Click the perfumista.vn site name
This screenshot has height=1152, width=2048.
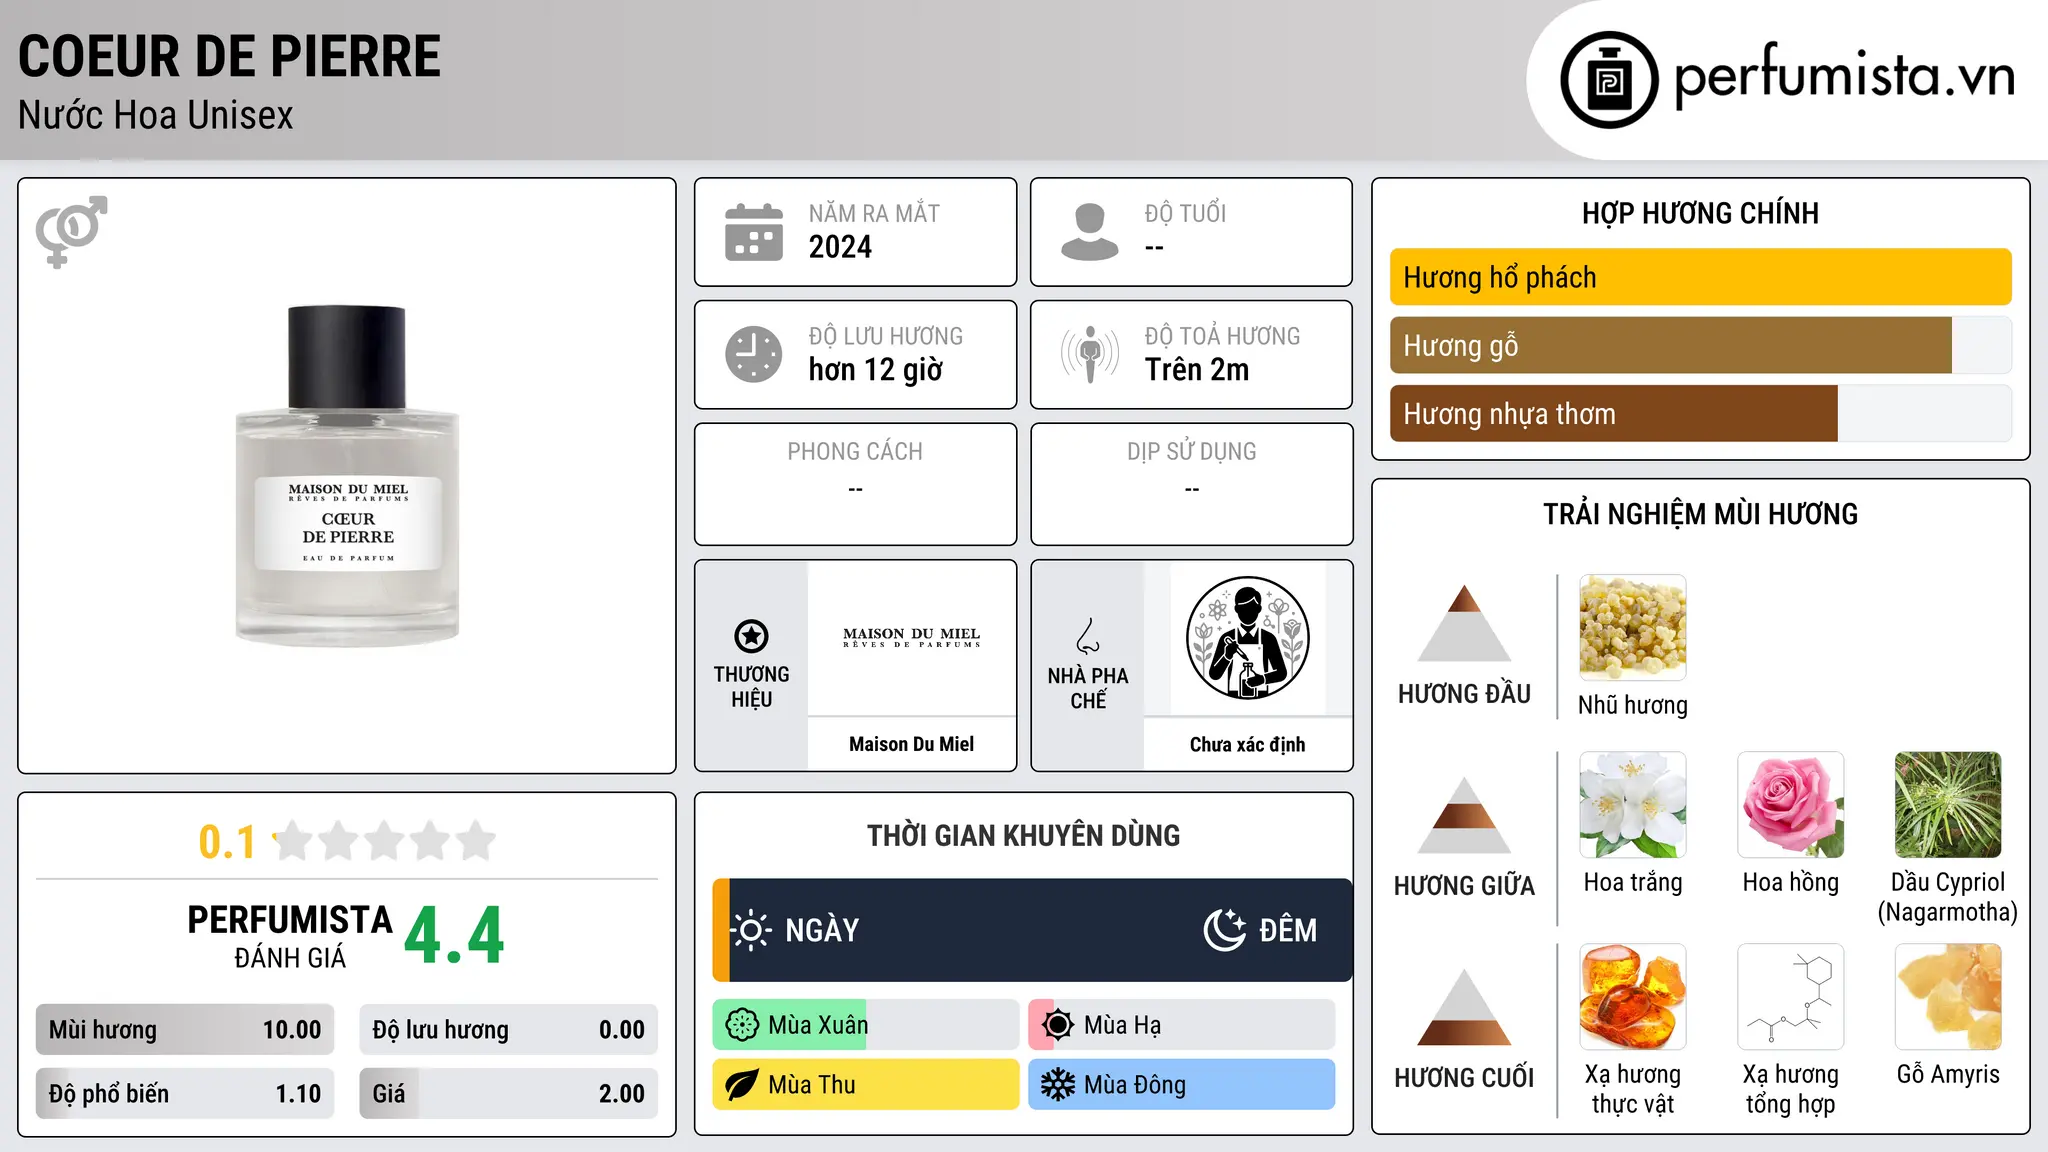[x=1844, y=78]
